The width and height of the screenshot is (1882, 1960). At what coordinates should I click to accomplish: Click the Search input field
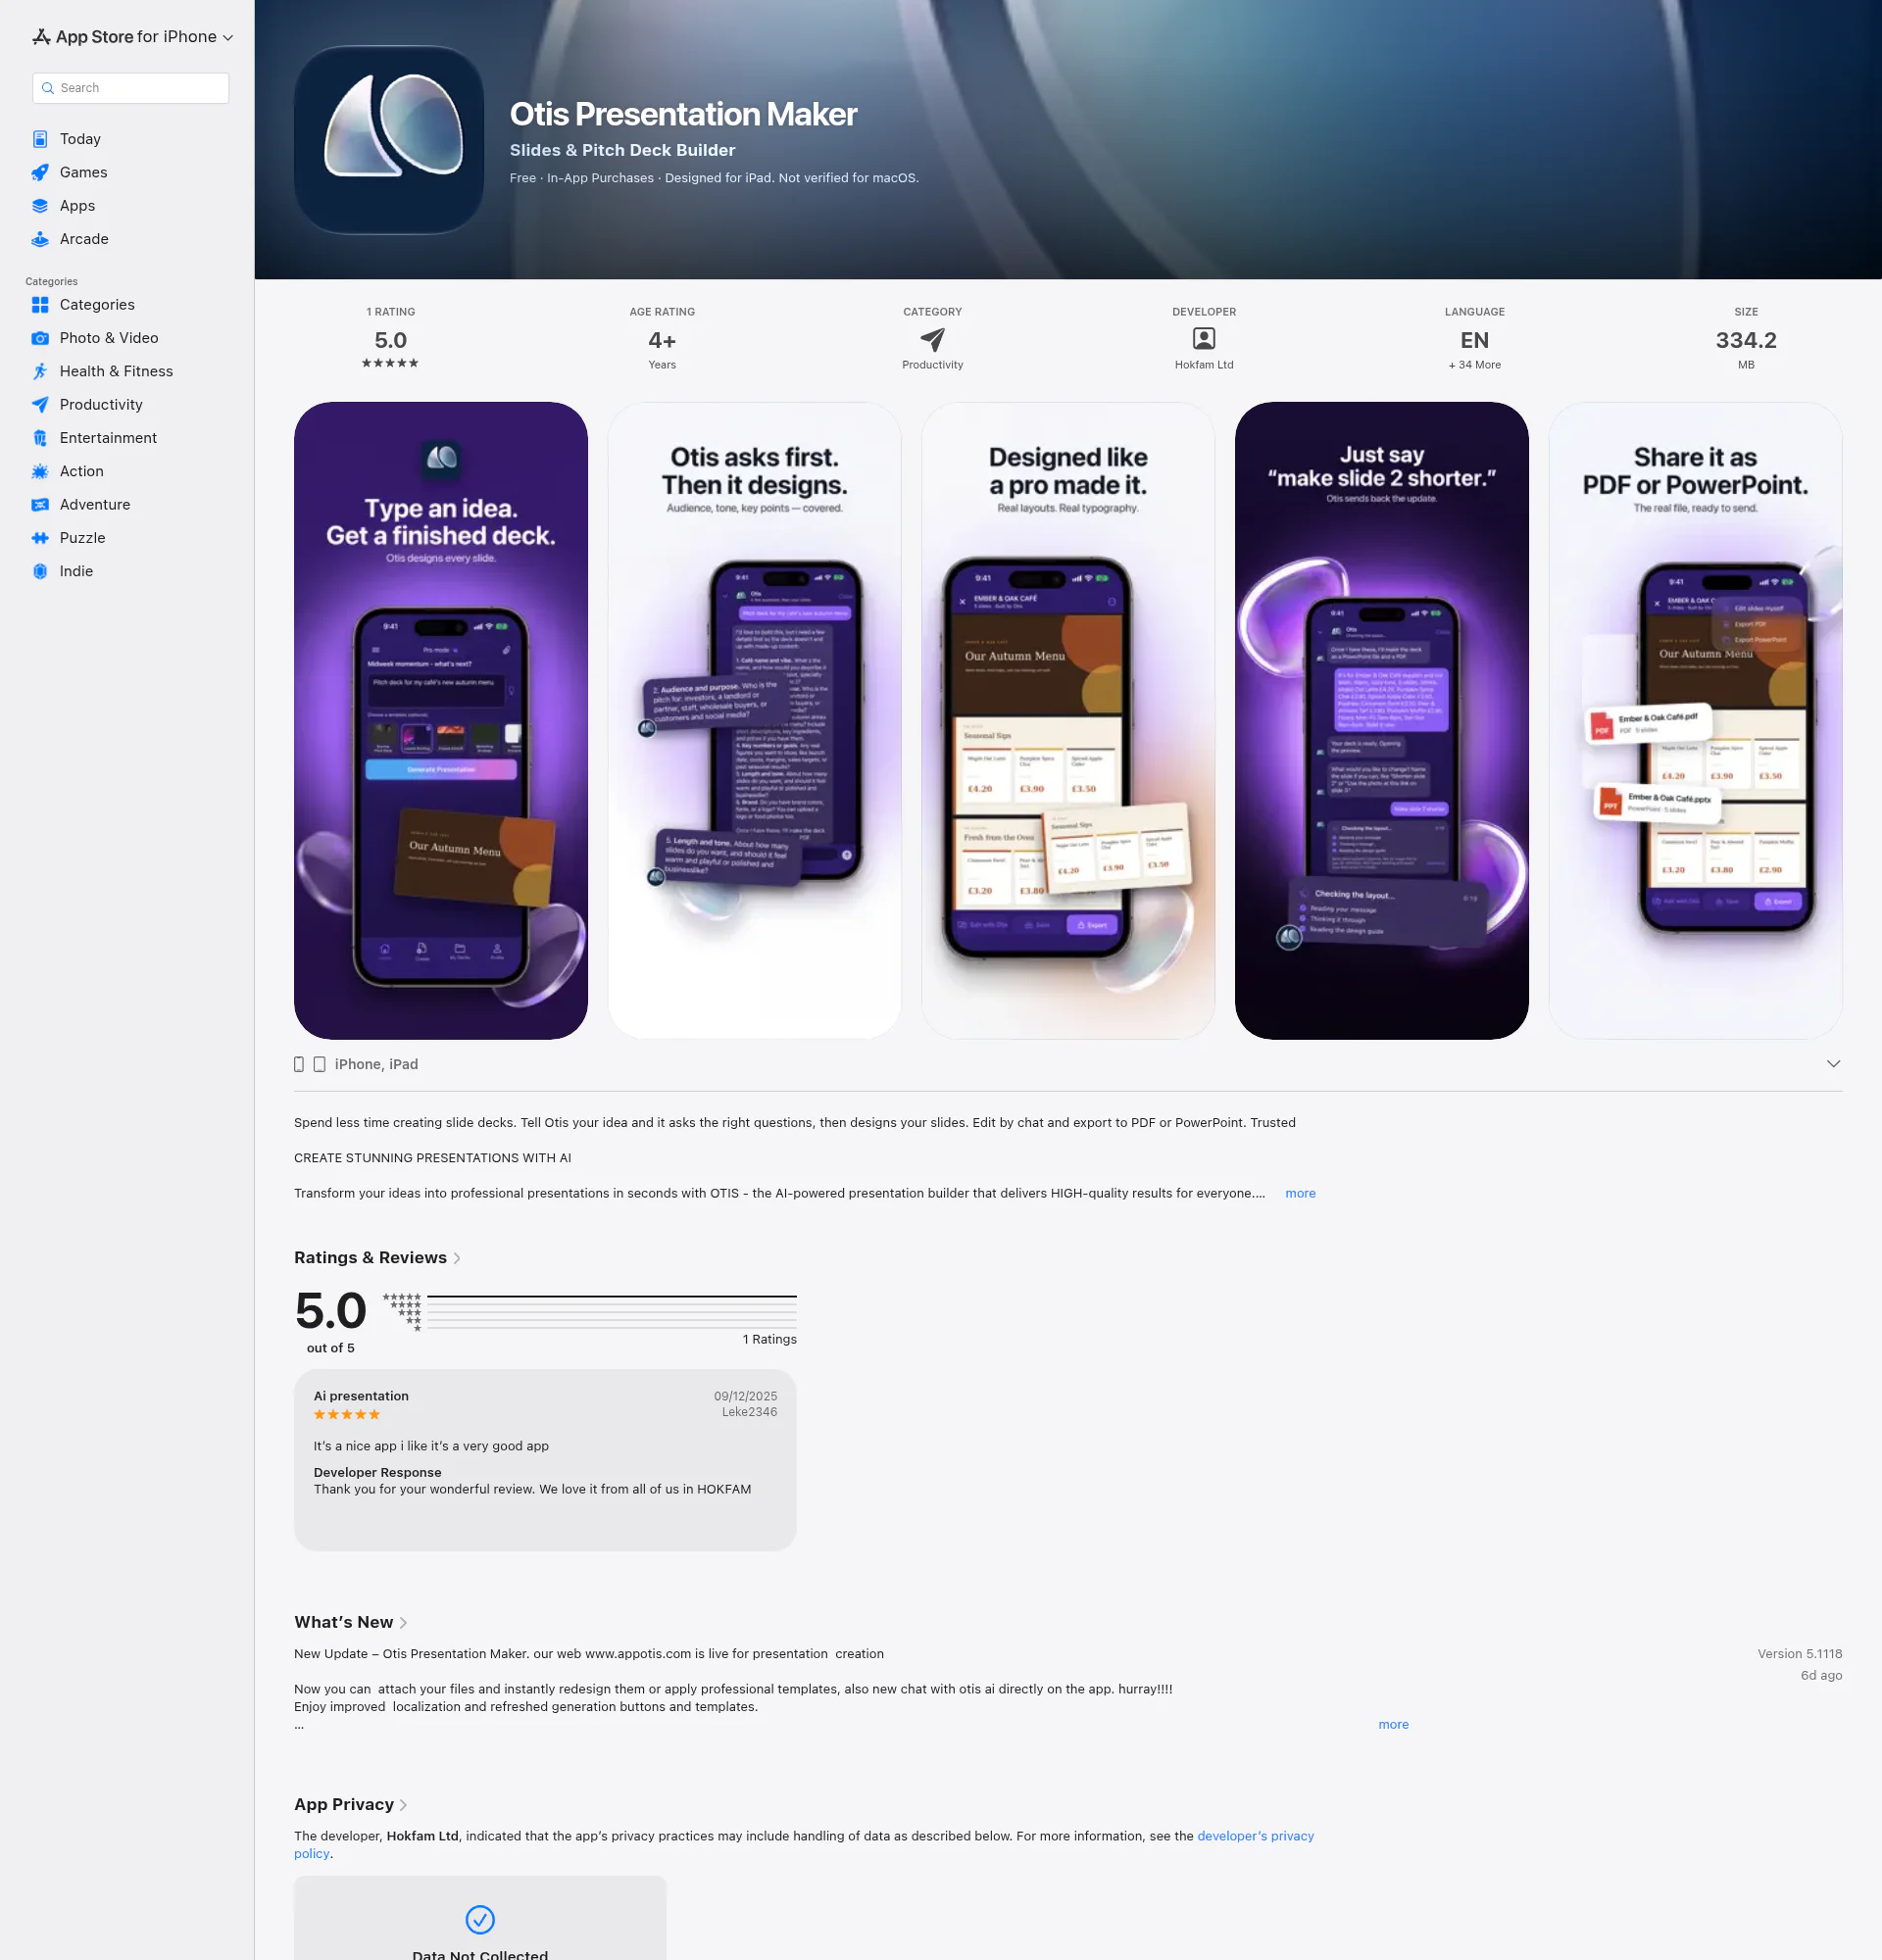131,88
